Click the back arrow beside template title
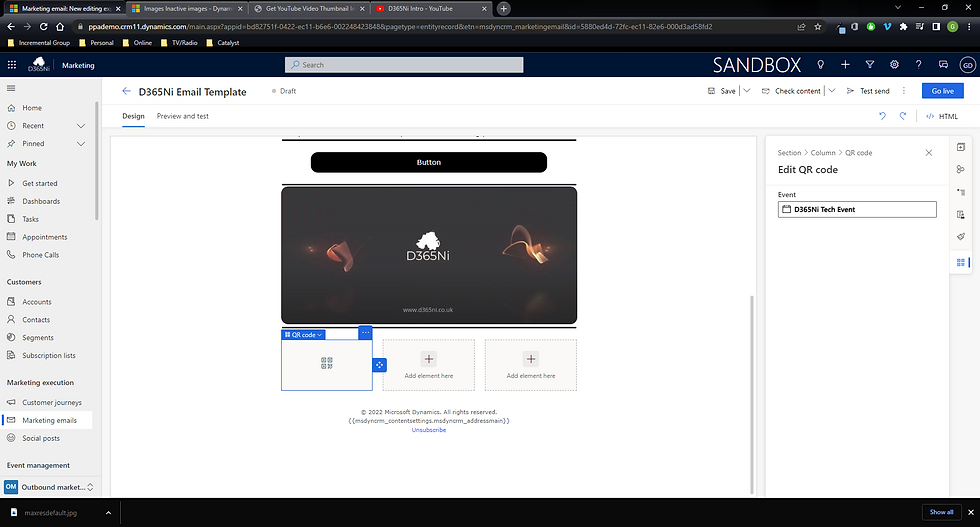Image resolution: width=980 pixels, height=527 pixels. pyautogui.click(x=126, y=91)
